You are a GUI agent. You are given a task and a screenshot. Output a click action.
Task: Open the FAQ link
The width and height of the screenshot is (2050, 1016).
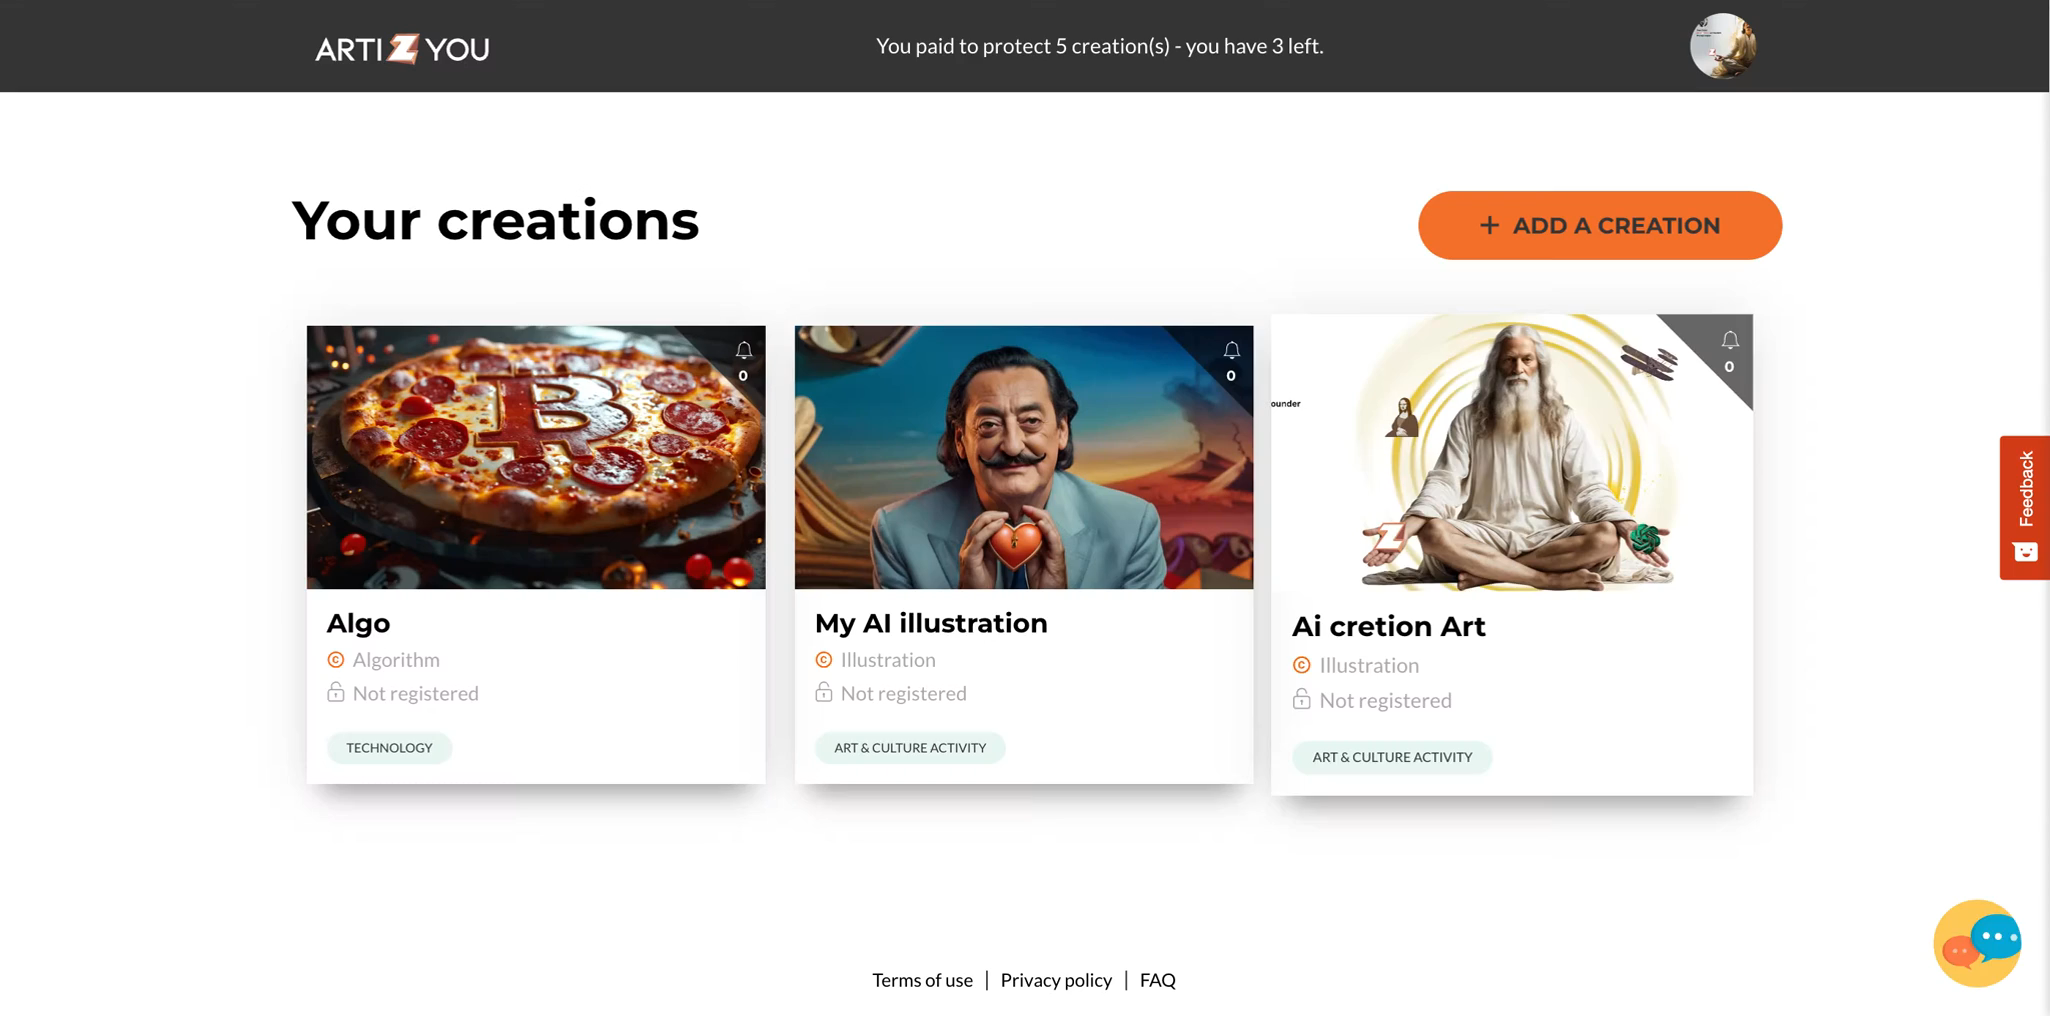1158,980
